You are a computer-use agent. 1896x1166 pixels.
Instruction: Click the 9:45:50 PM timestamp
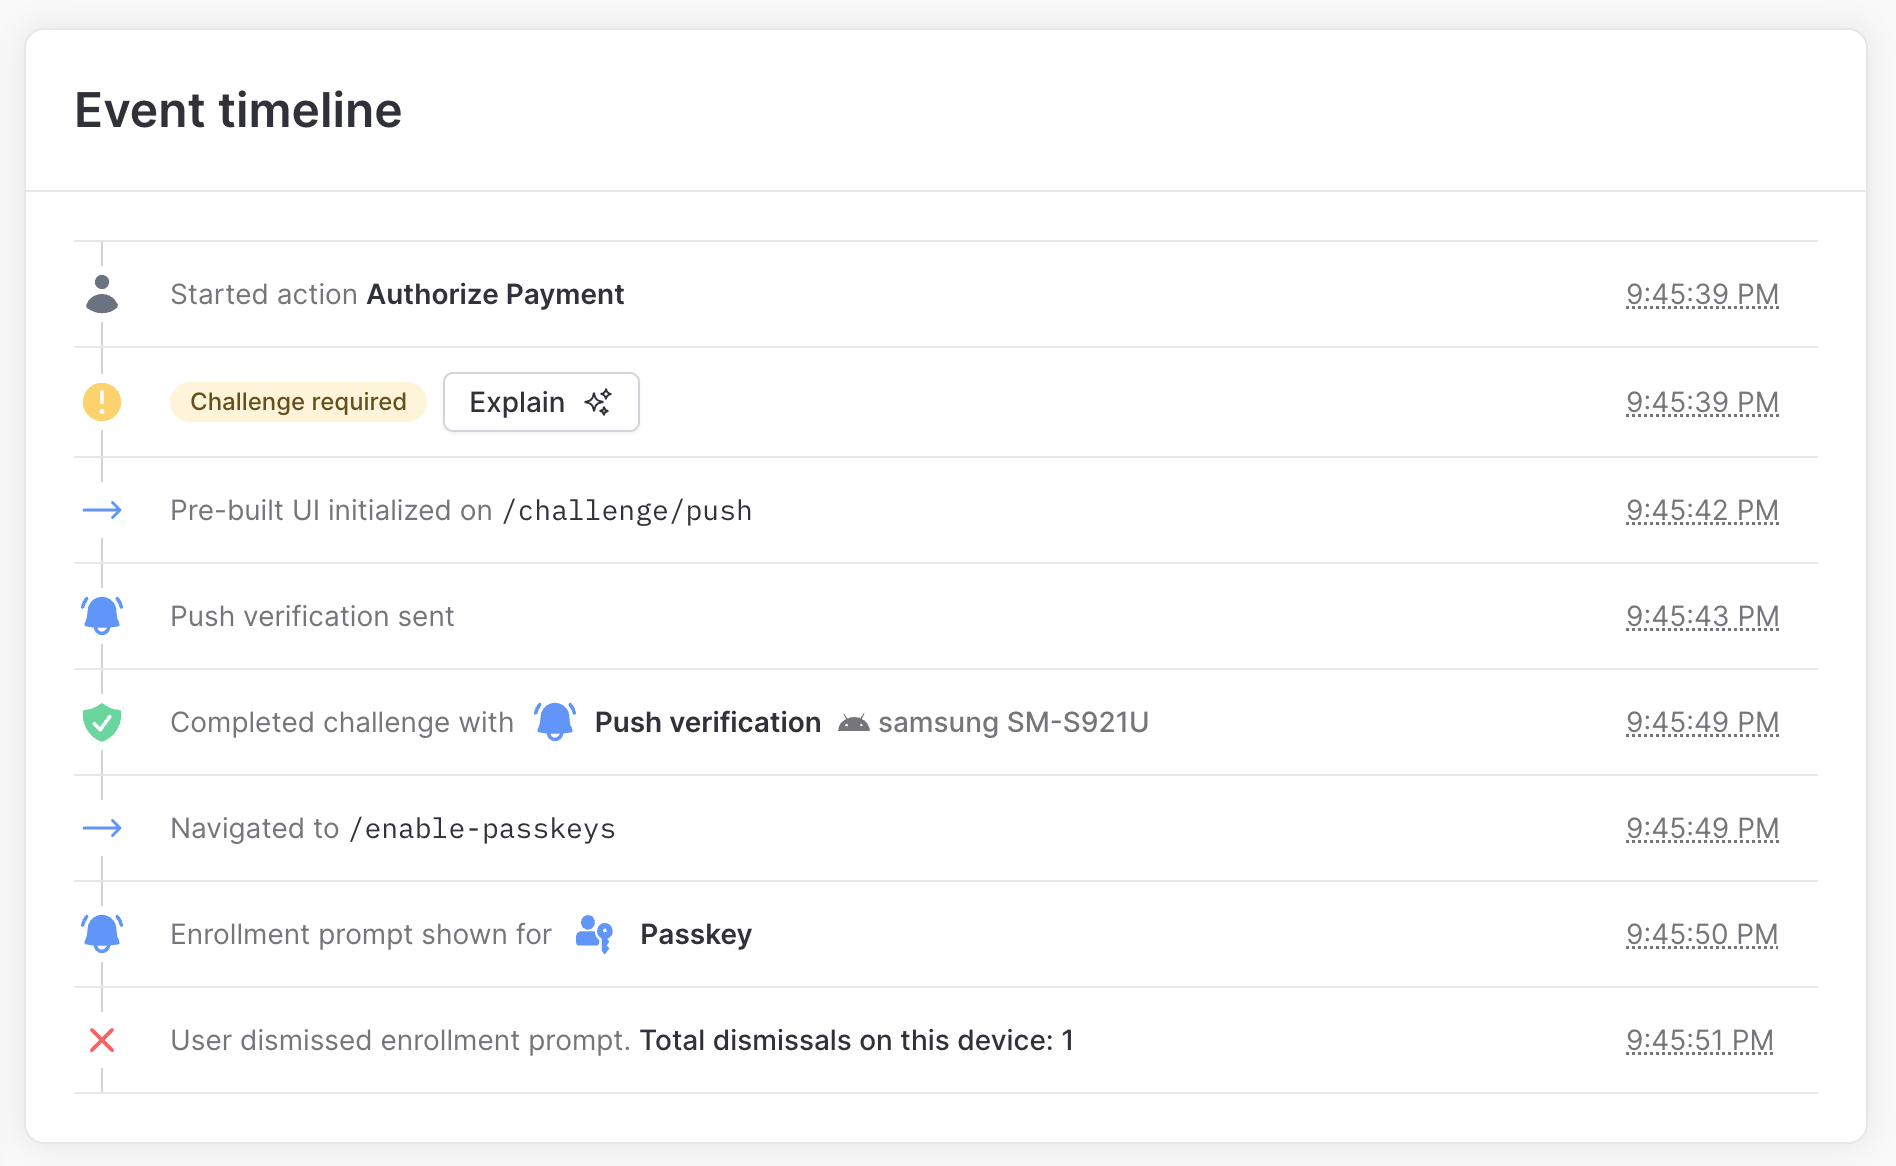pos(1702,934)
